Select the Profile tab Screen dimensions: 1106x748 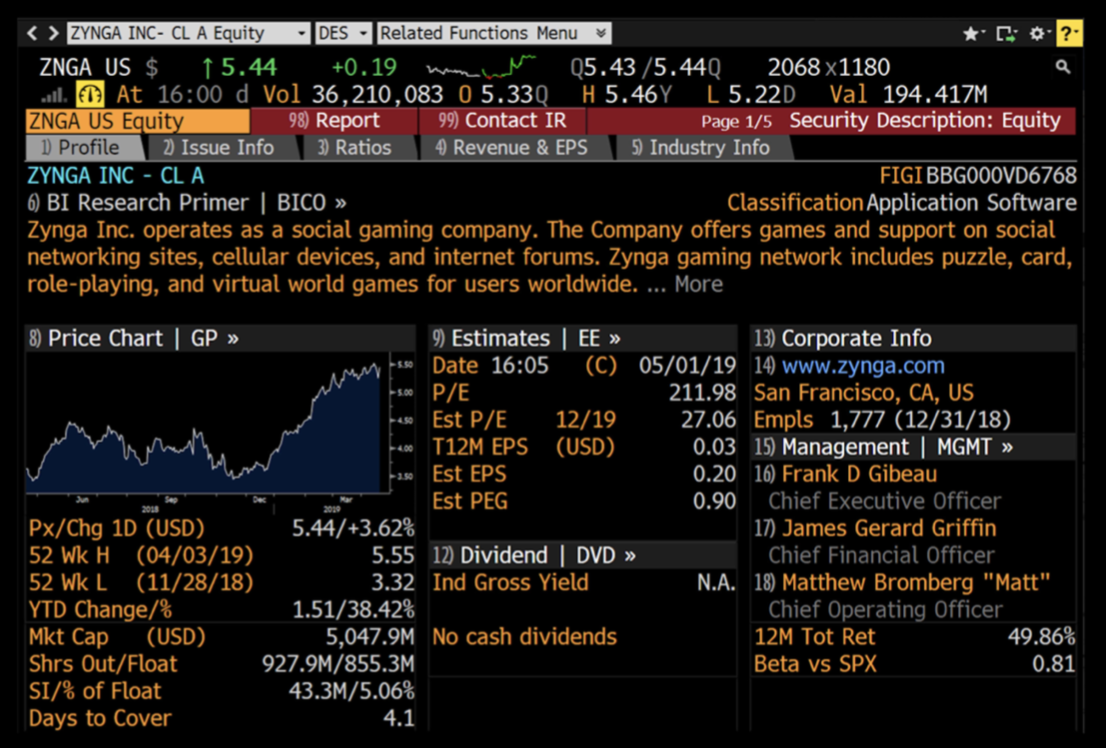point(84,147)
